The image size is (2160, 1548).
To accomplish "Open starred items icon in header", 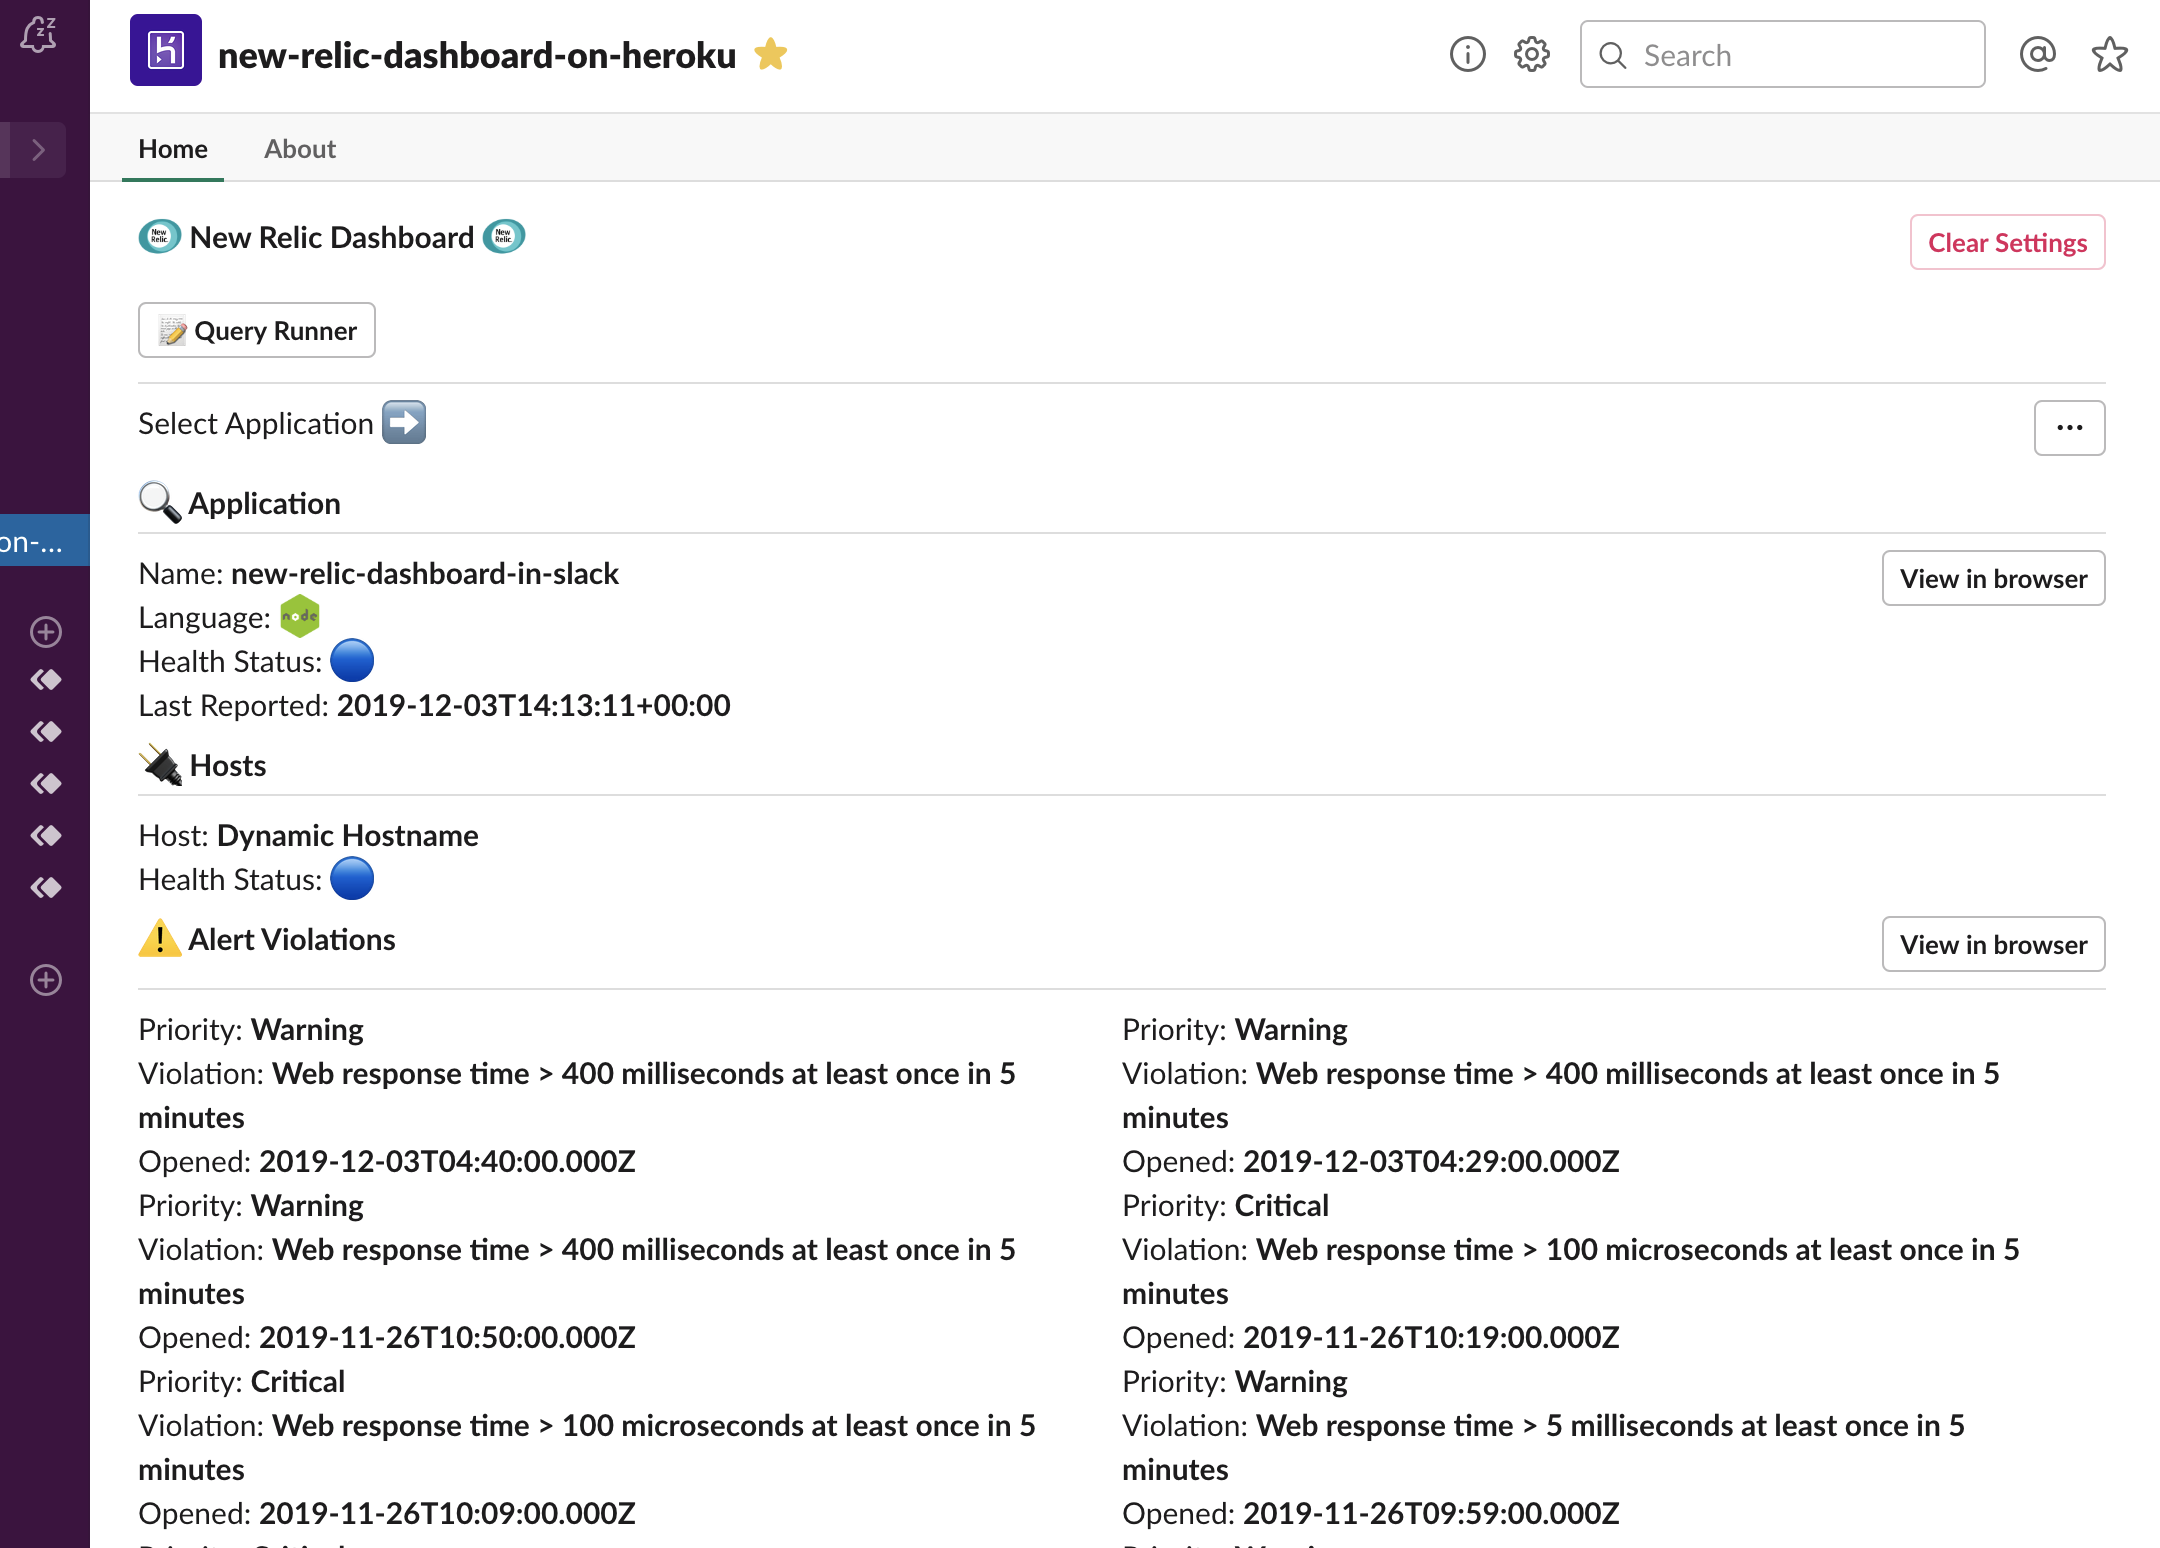I will tap(2109, 55).
